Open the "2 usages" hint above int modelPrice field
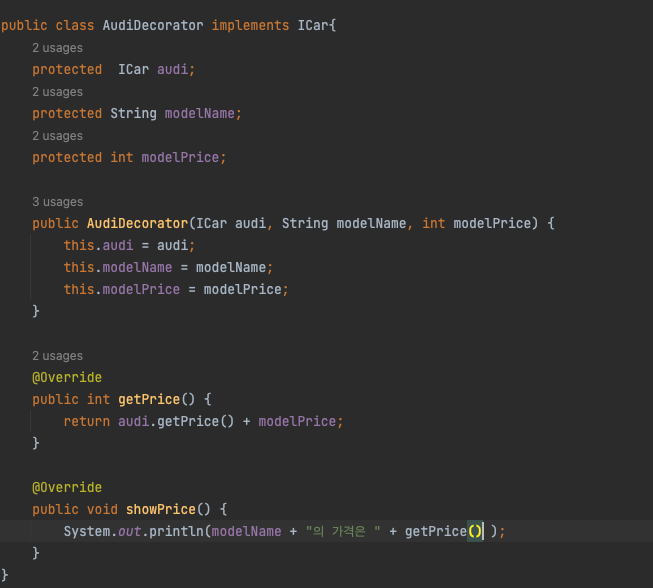Image resolution: width=653 pixels, height=588 pixels. tap(57, 136)
